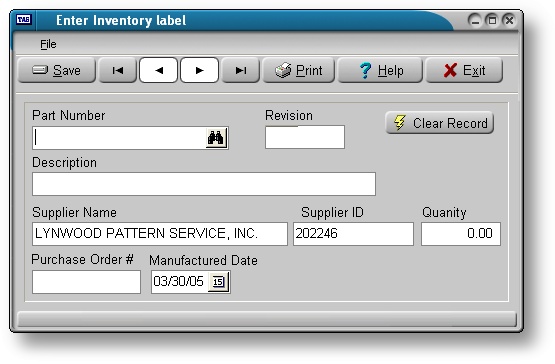The height and width of the screenshot is (364, 555).
Task: Maximize the Enter Inventory label window
Action: pyautogui.click(x=492, y=20)
